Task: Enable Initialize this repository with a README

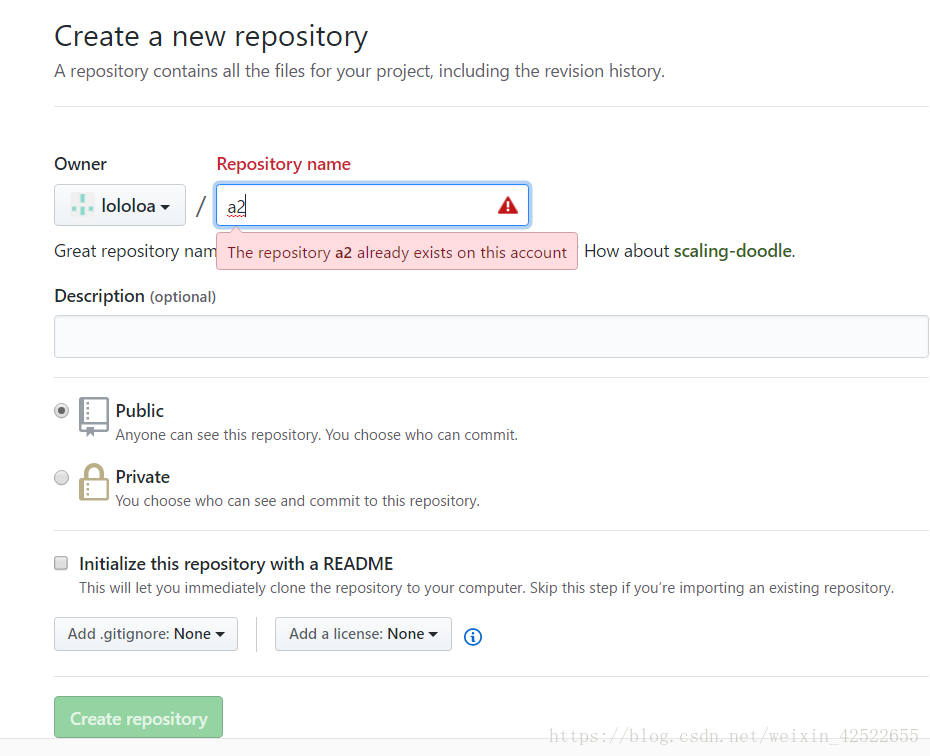Action: tap(61, 563)
